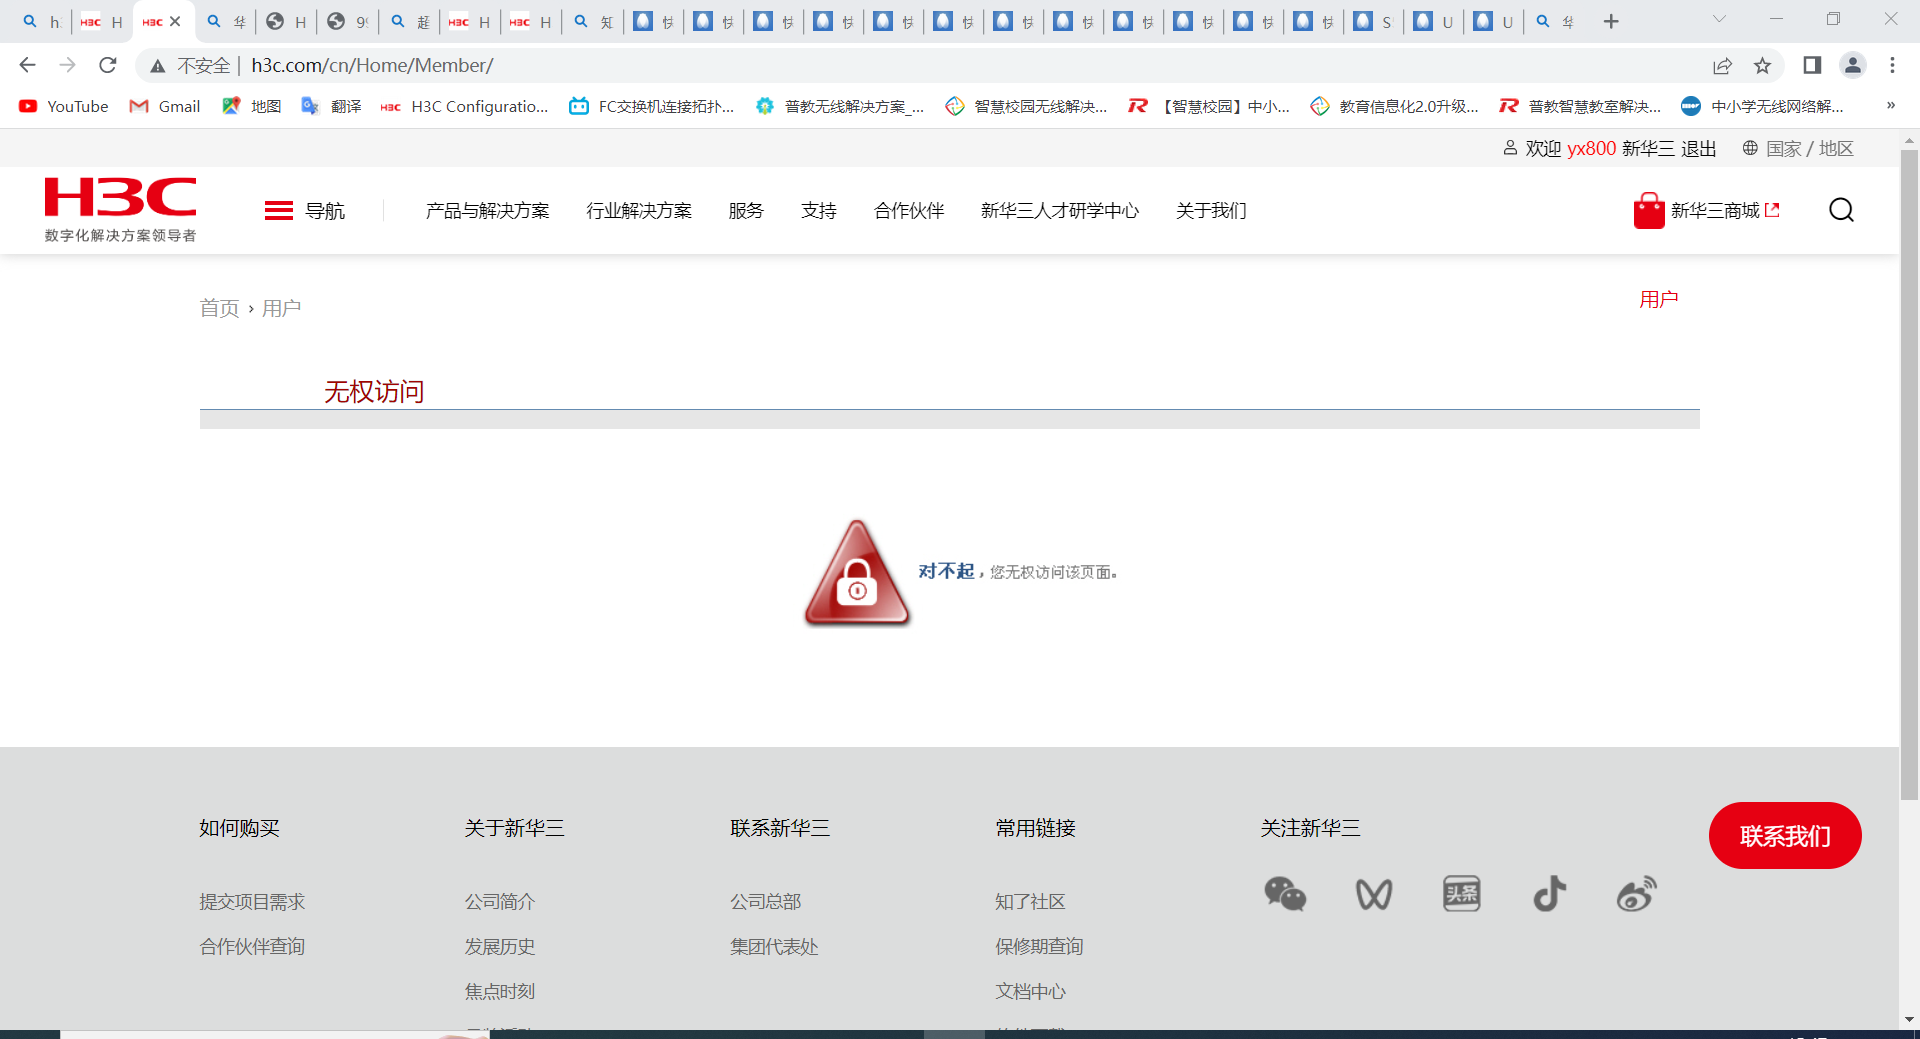This screenshot has height=1039, width=1920.
Task: Open the 合作伙伴查询 footer link
Action: coord(252,947)
